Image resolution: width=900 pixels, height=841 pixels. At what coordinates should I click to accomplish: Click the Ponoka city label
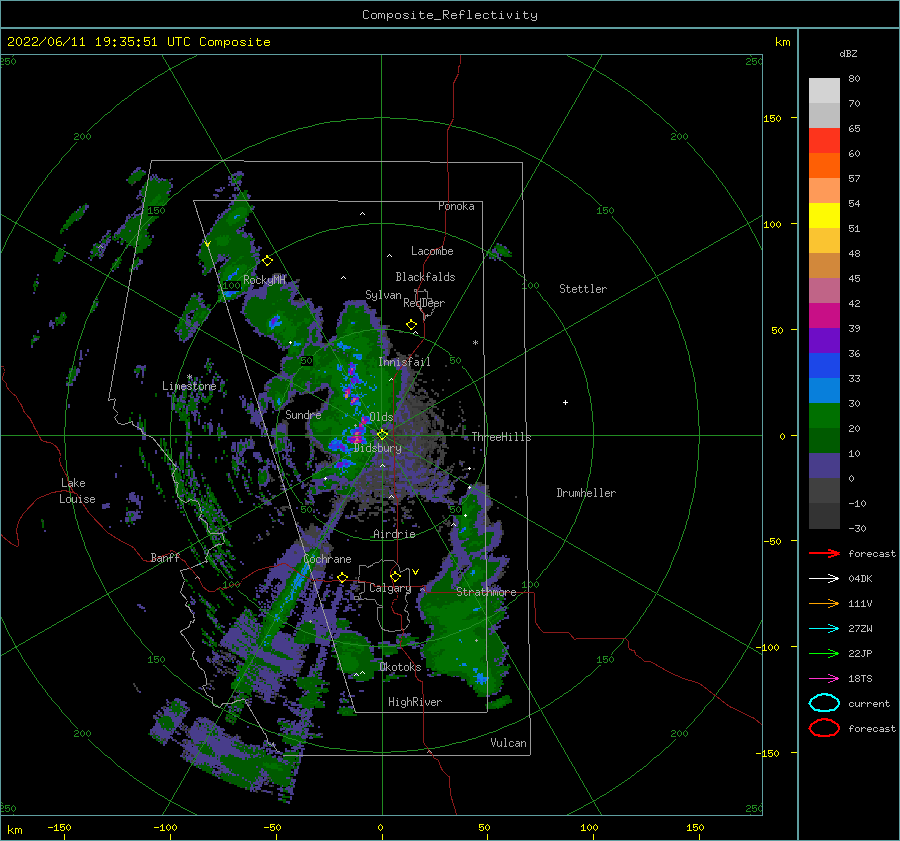456,206
